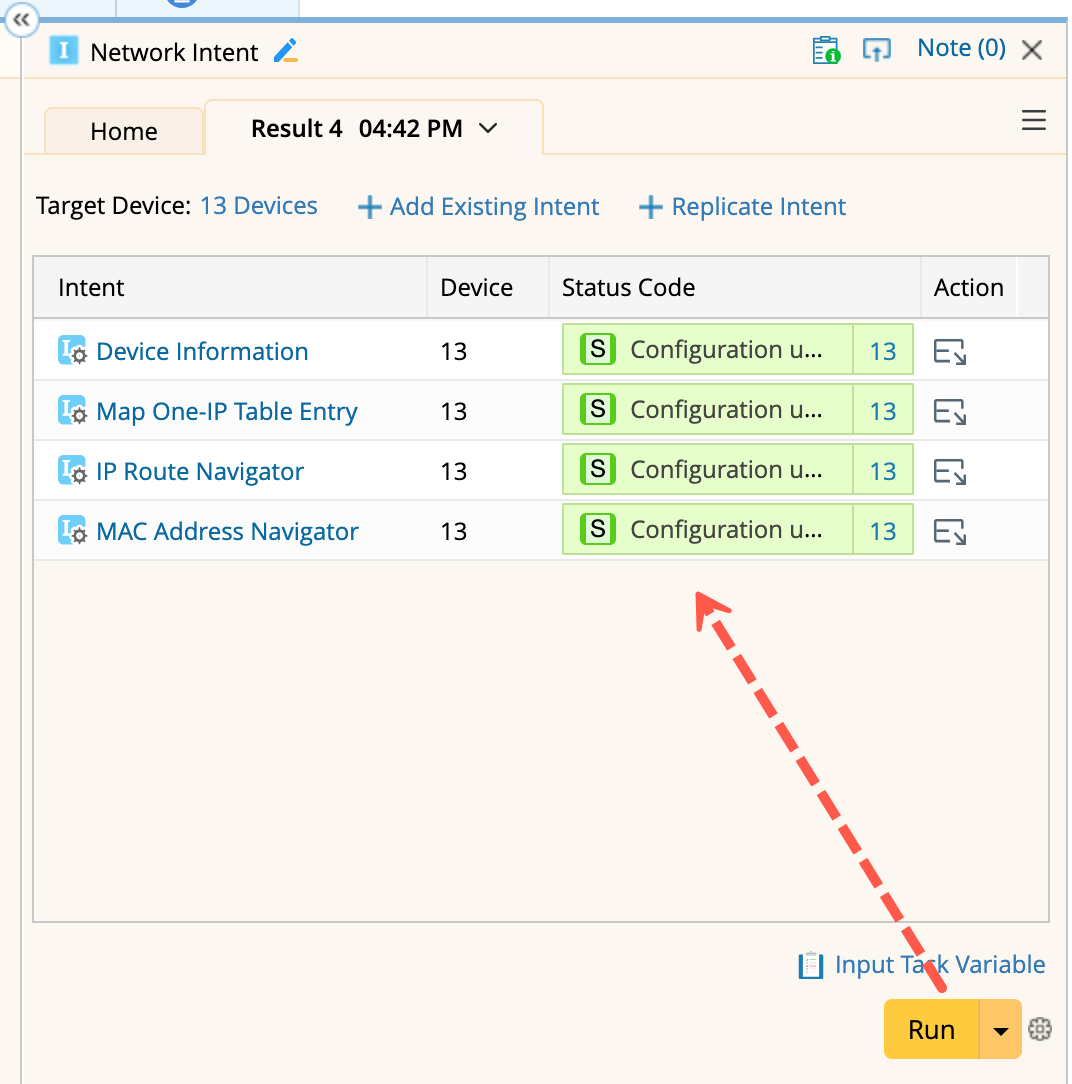Expand the Run button dropdown arrow
The width and height of the screenshot is (1072, 1084).
[1000, 1030]
